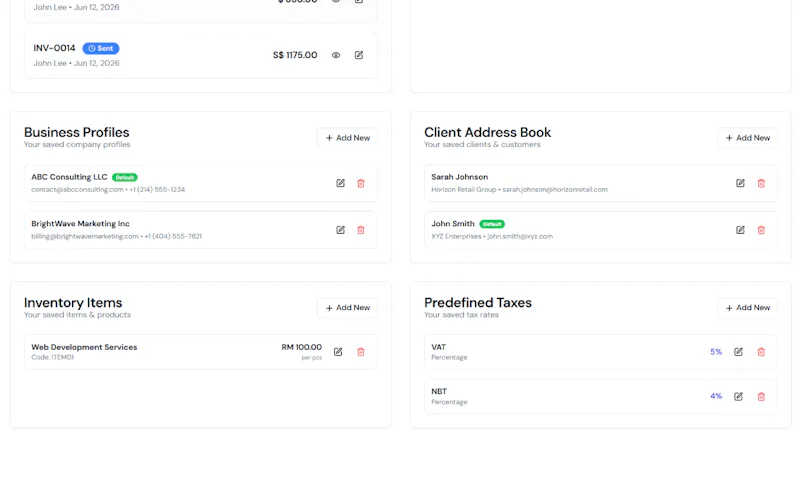Click billing@brightwavemarketing.com details line
The width and height of the screenshot is (800, 479).
click(116, 237)
